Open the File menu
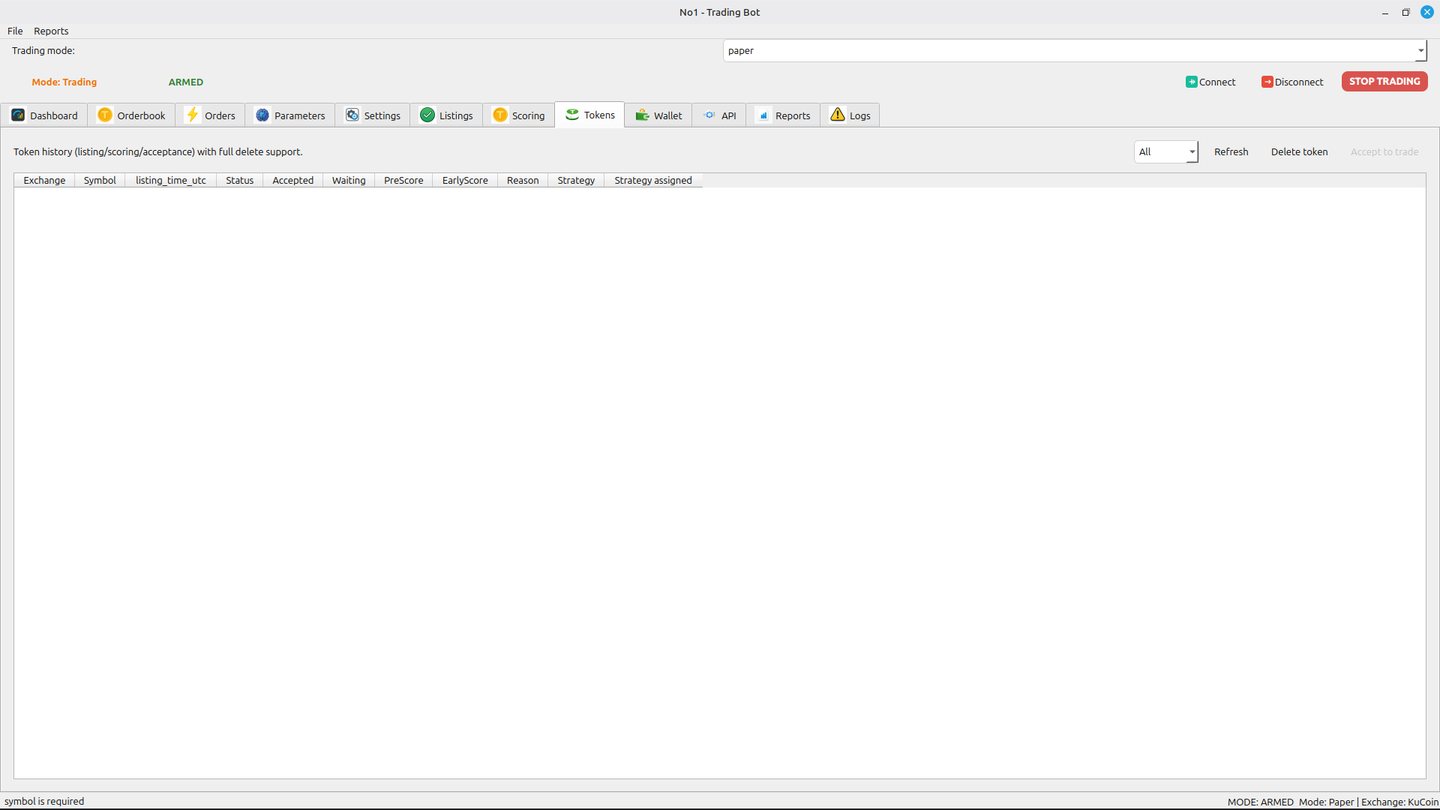The image size is (1440, 810). pyautogui.click(x=15, y=31)
